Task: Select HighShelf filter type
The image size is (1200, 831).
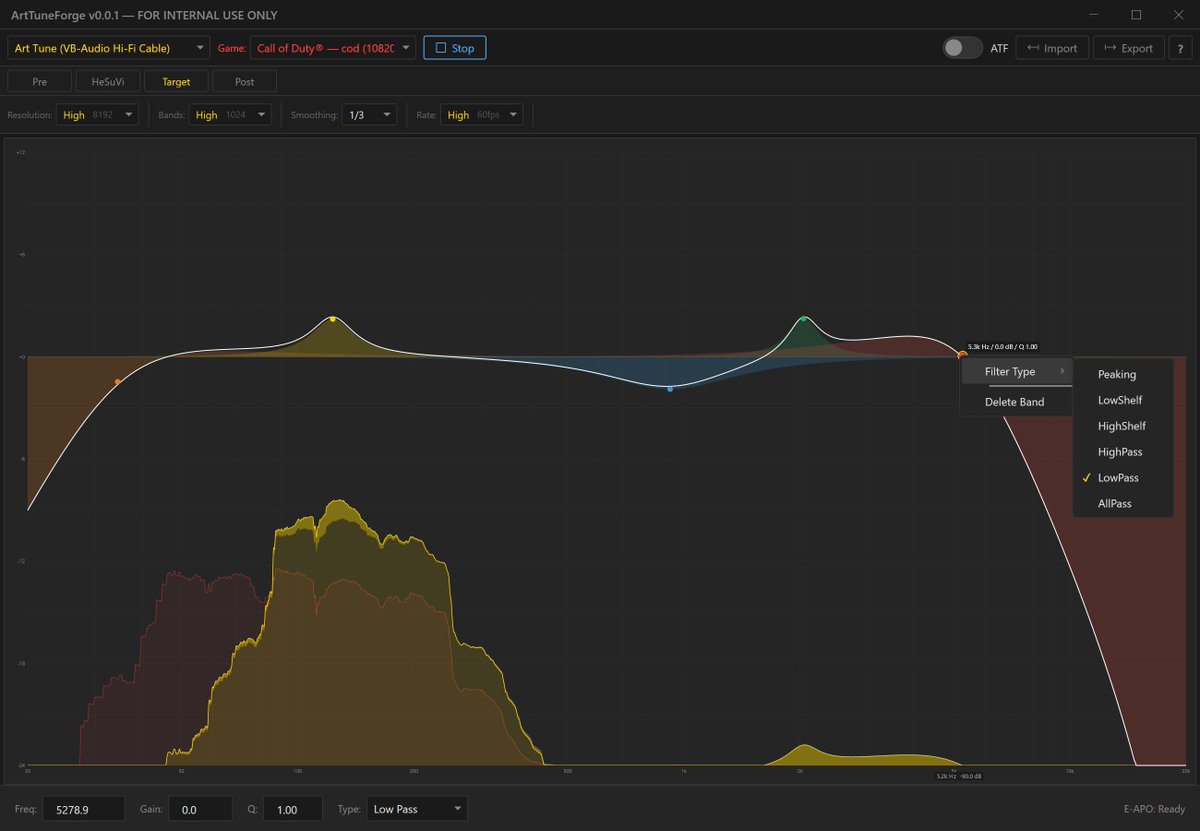Action: tap(1122, 426)
